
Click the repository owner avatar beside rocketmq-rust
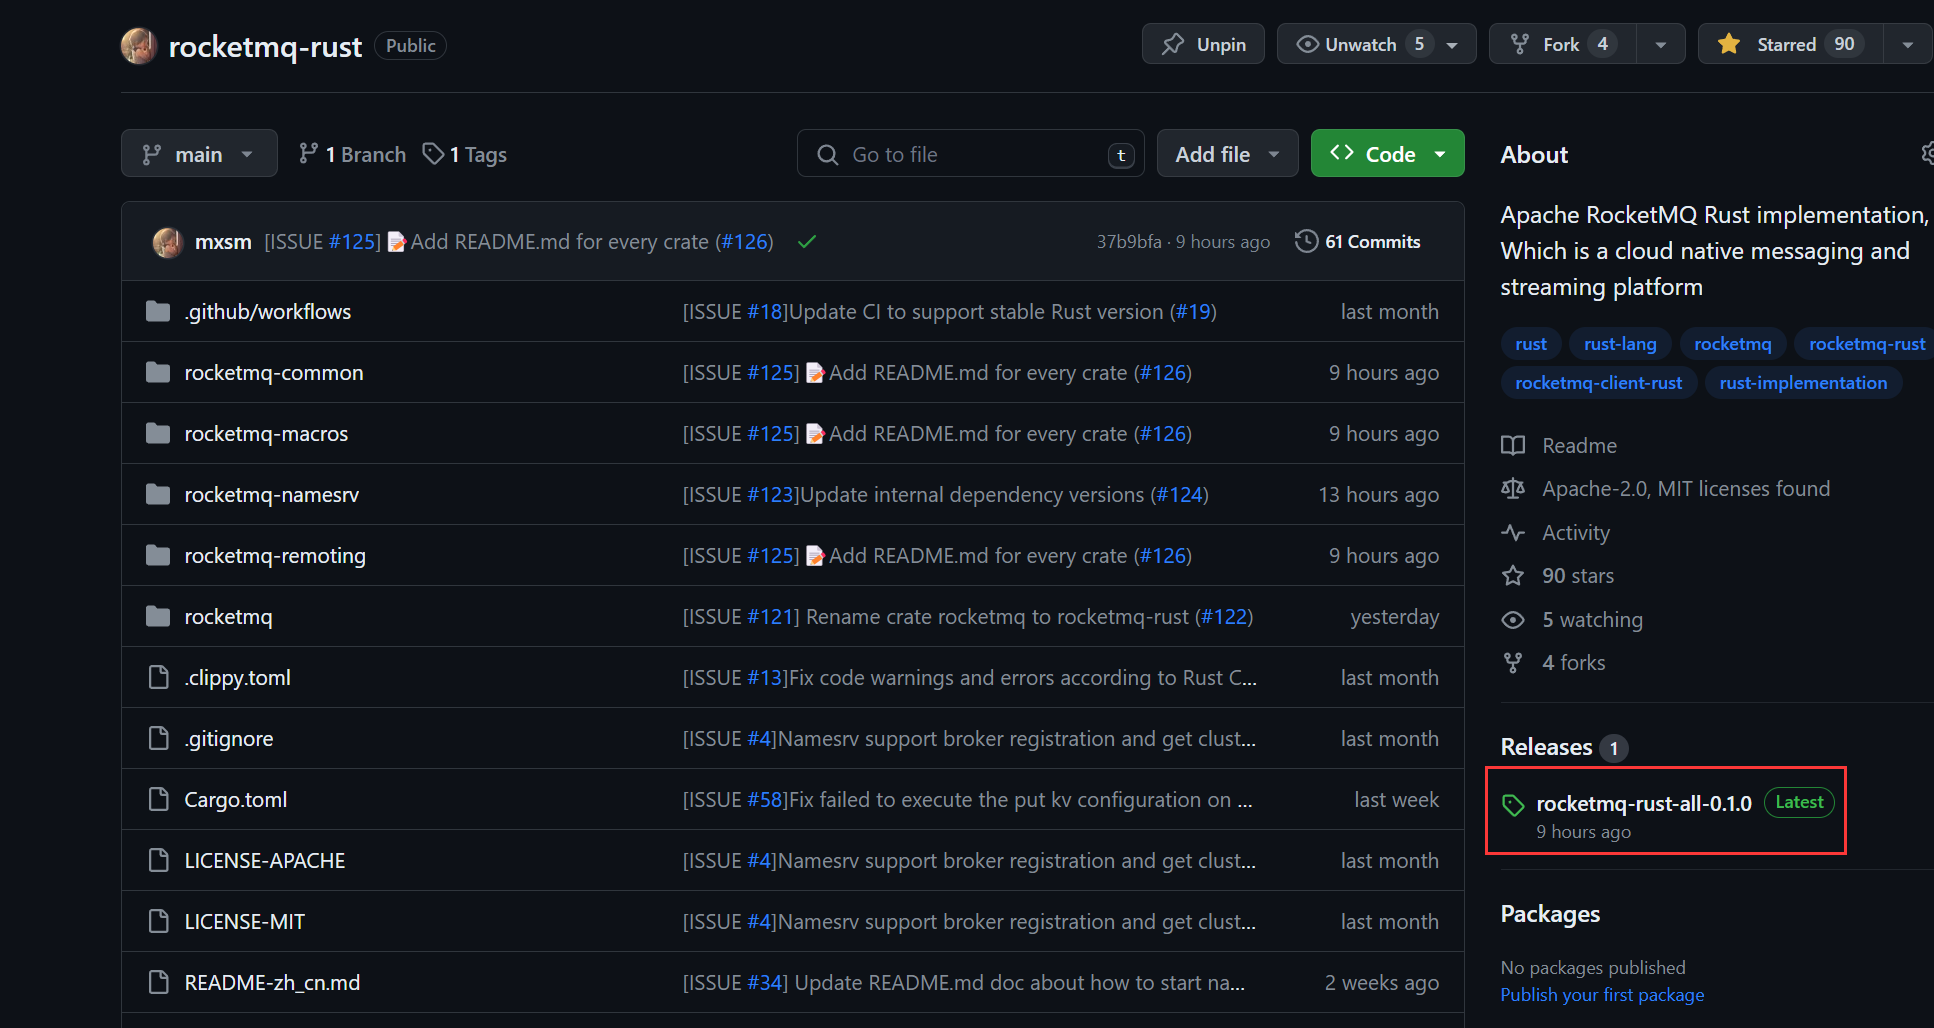[x=139, y=45]
